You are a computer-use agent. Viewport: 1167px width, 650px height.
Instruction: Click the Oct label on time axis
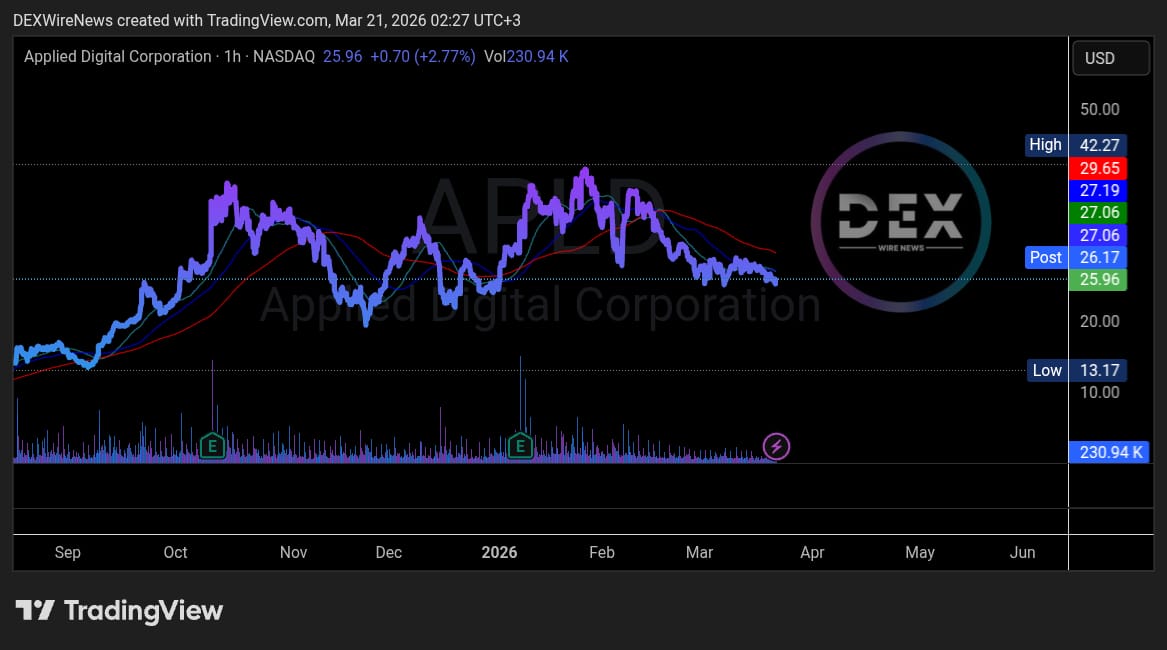[x=176, y=552]
